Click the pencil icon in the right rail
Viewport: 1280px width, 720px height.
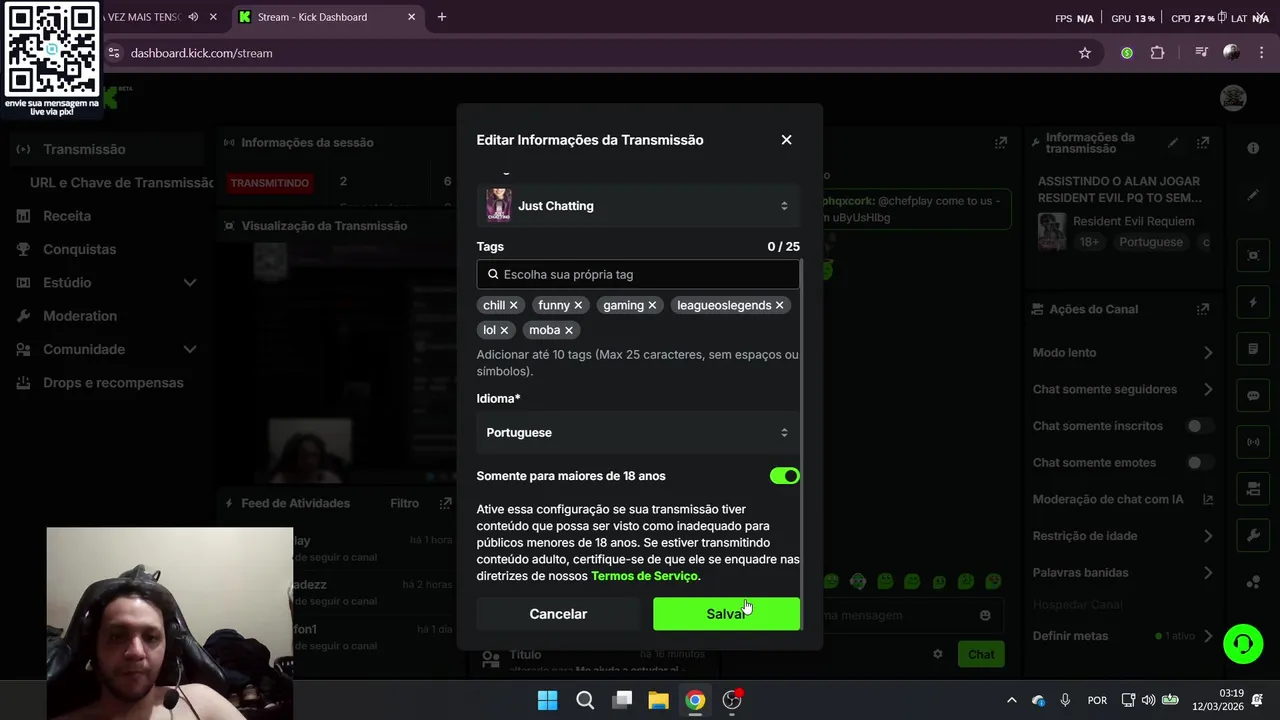1253,196
